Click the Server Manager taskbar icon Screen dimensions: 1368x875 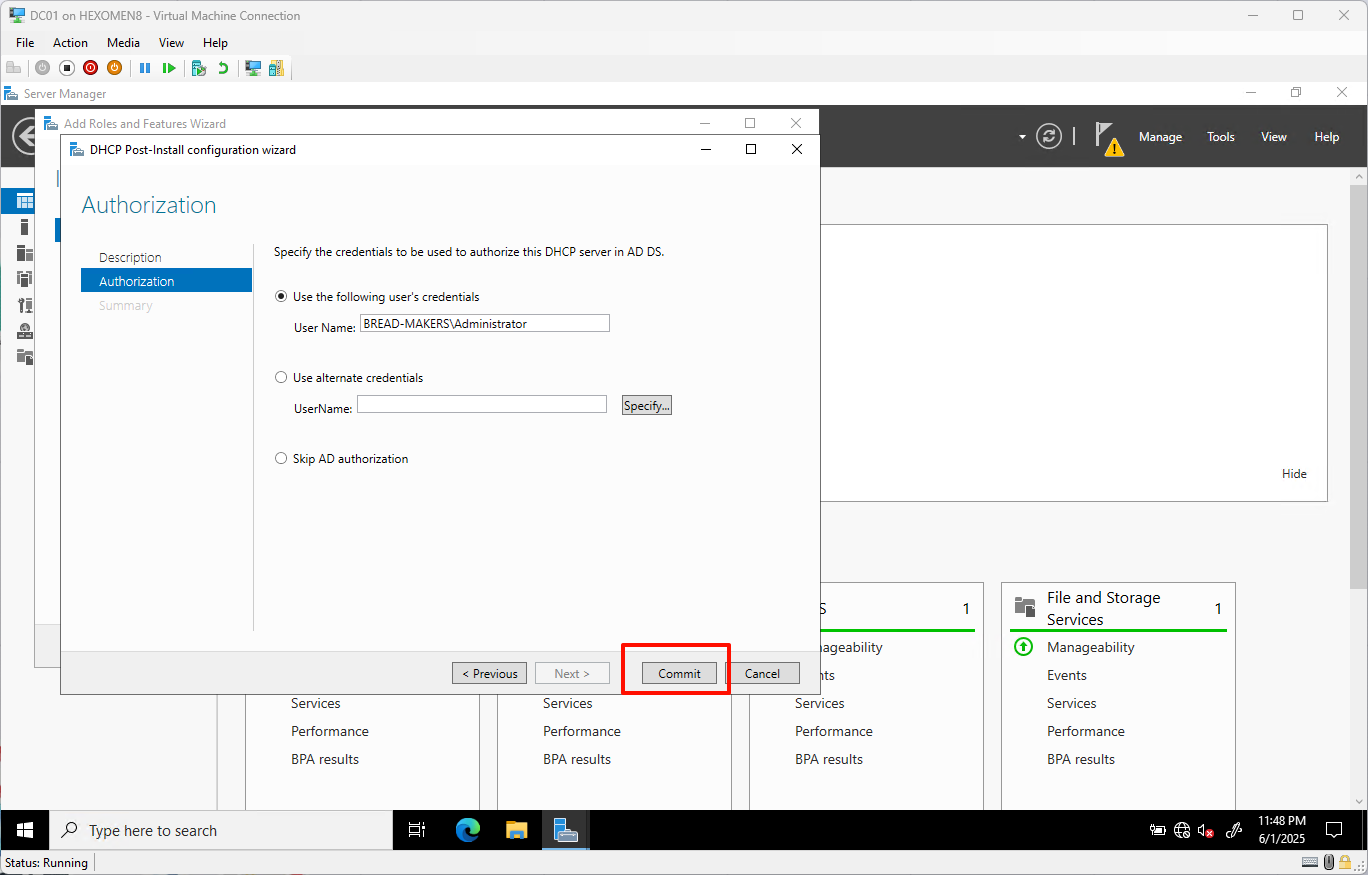566,830
